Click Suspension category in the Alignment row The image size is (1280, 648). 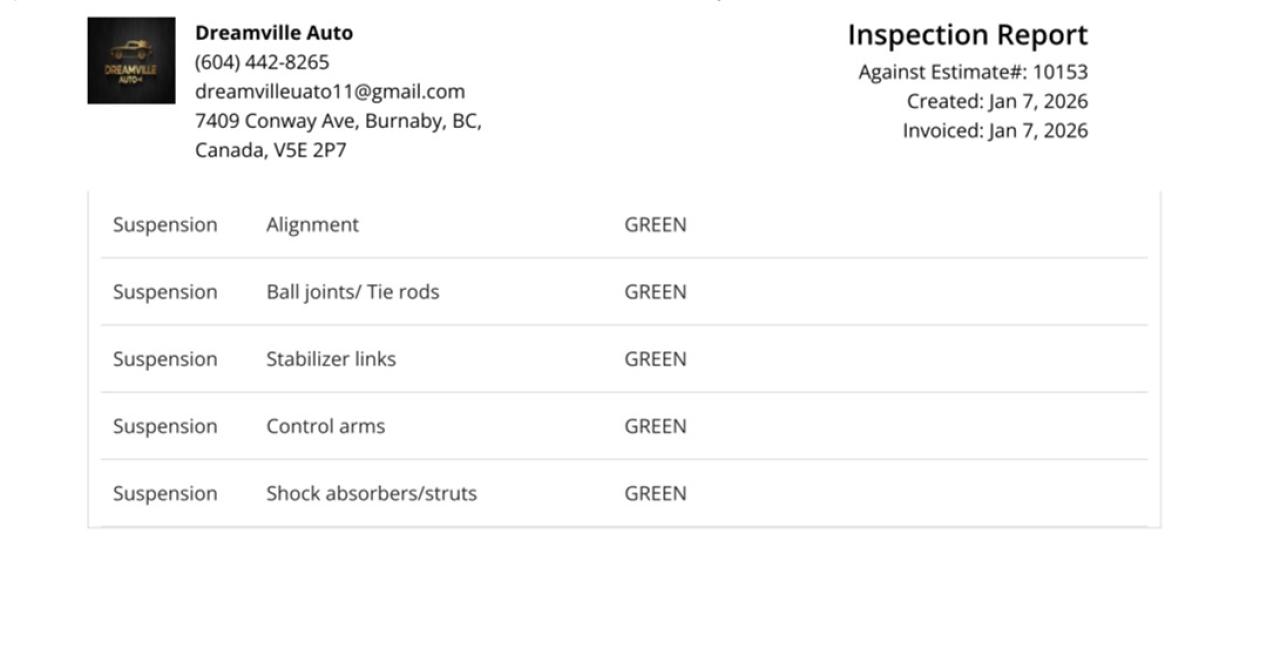pyautogui.click(x=165, y=225)
